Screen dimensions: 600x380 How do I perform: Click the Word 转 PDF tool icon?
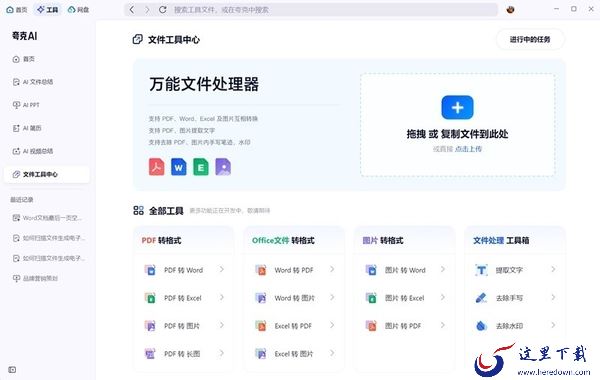pyautogui.click(x=261, y=270)
